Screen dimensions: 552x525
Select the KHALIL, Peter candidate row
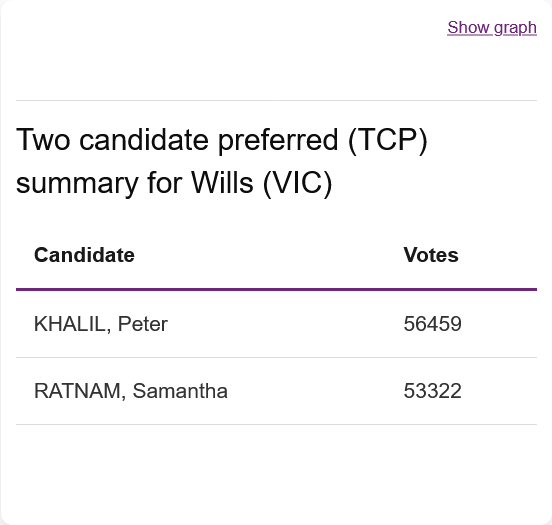tap(276, 324)
